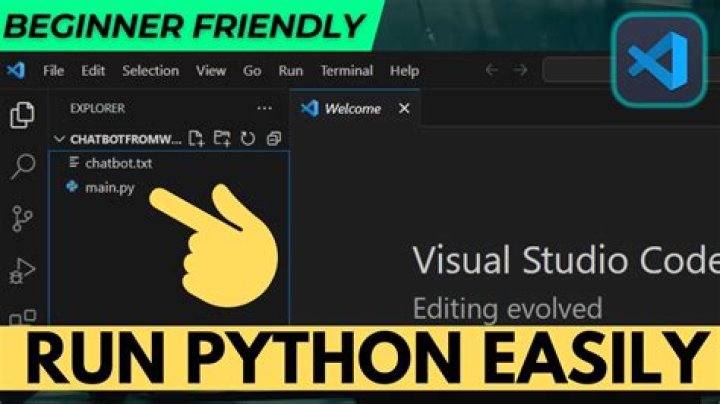Open the Explorer view in activity bar
This screenshot has width=720, height=404.
[x=22, y=114]
